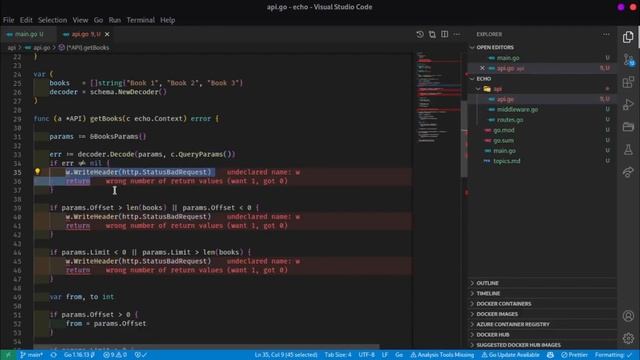Open the View menu
Viewport: 640px width, 360px height.
(x=80, y=20)
